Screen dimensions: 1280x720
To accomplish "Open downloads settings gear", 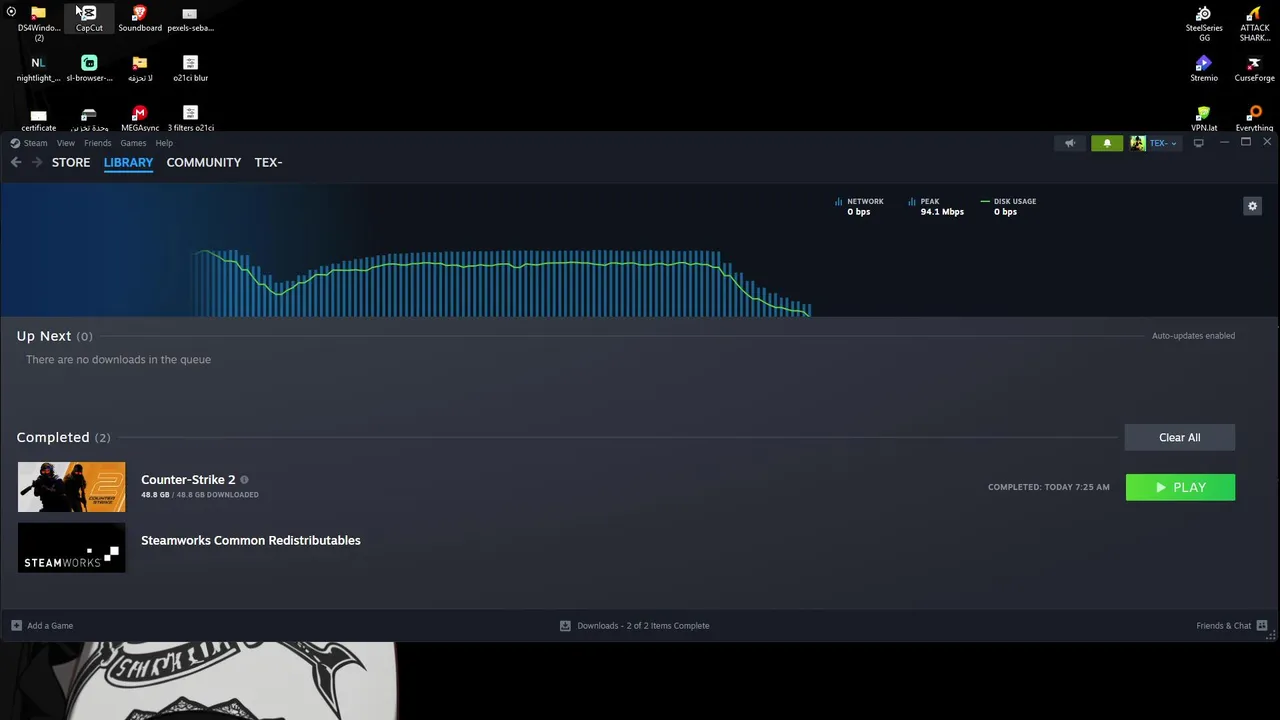I will (x=1252, y=206).
